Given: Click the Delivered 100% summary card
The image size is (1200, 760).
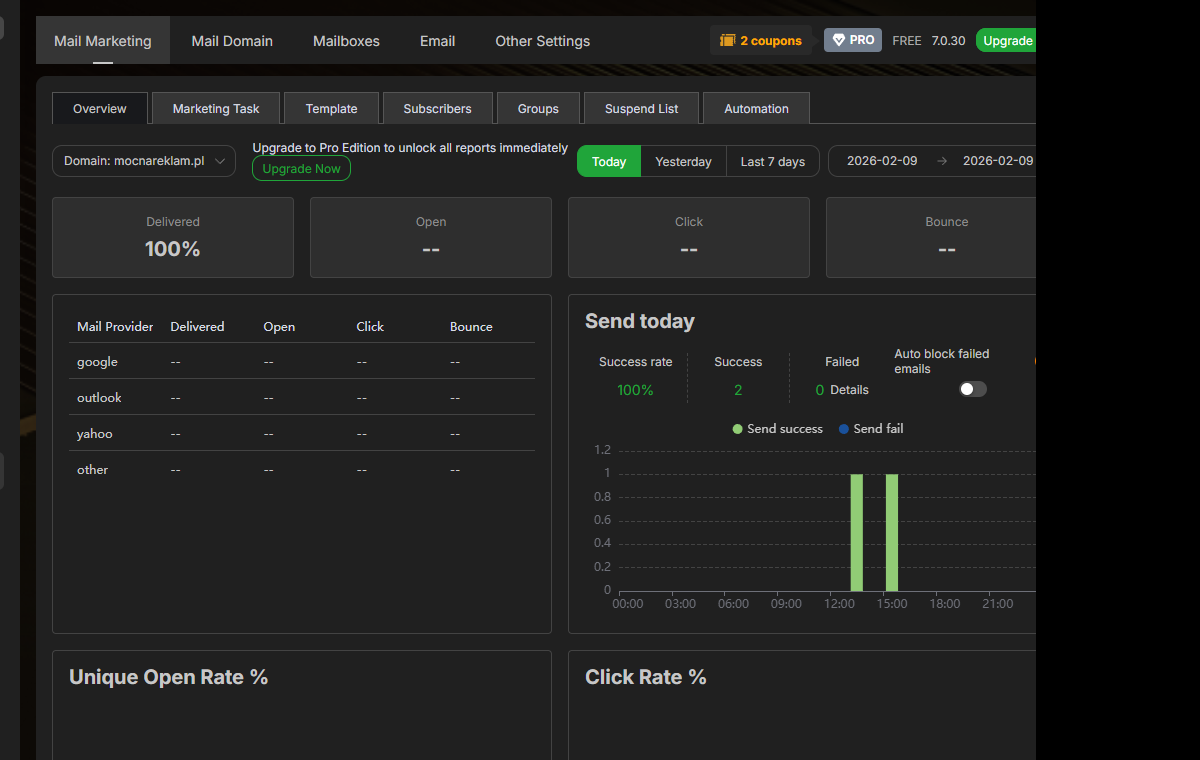Looking at the screenshot, I should point(173,237).
